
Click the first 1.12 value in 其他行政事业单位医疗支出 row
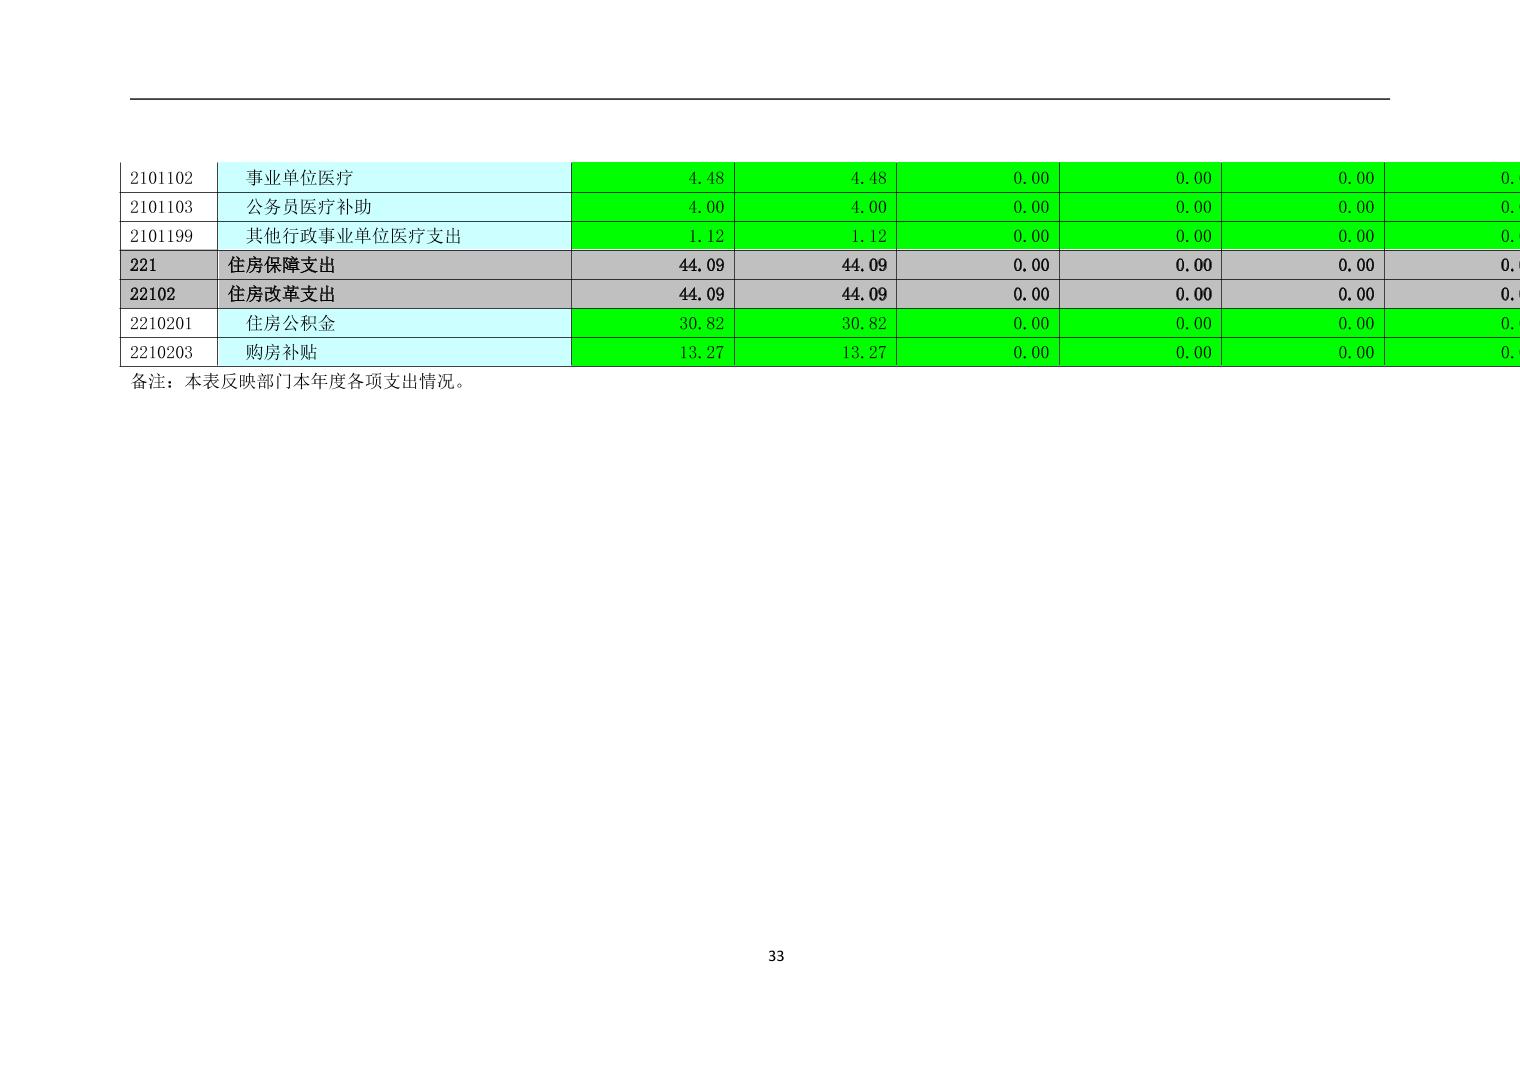point(706,236)
